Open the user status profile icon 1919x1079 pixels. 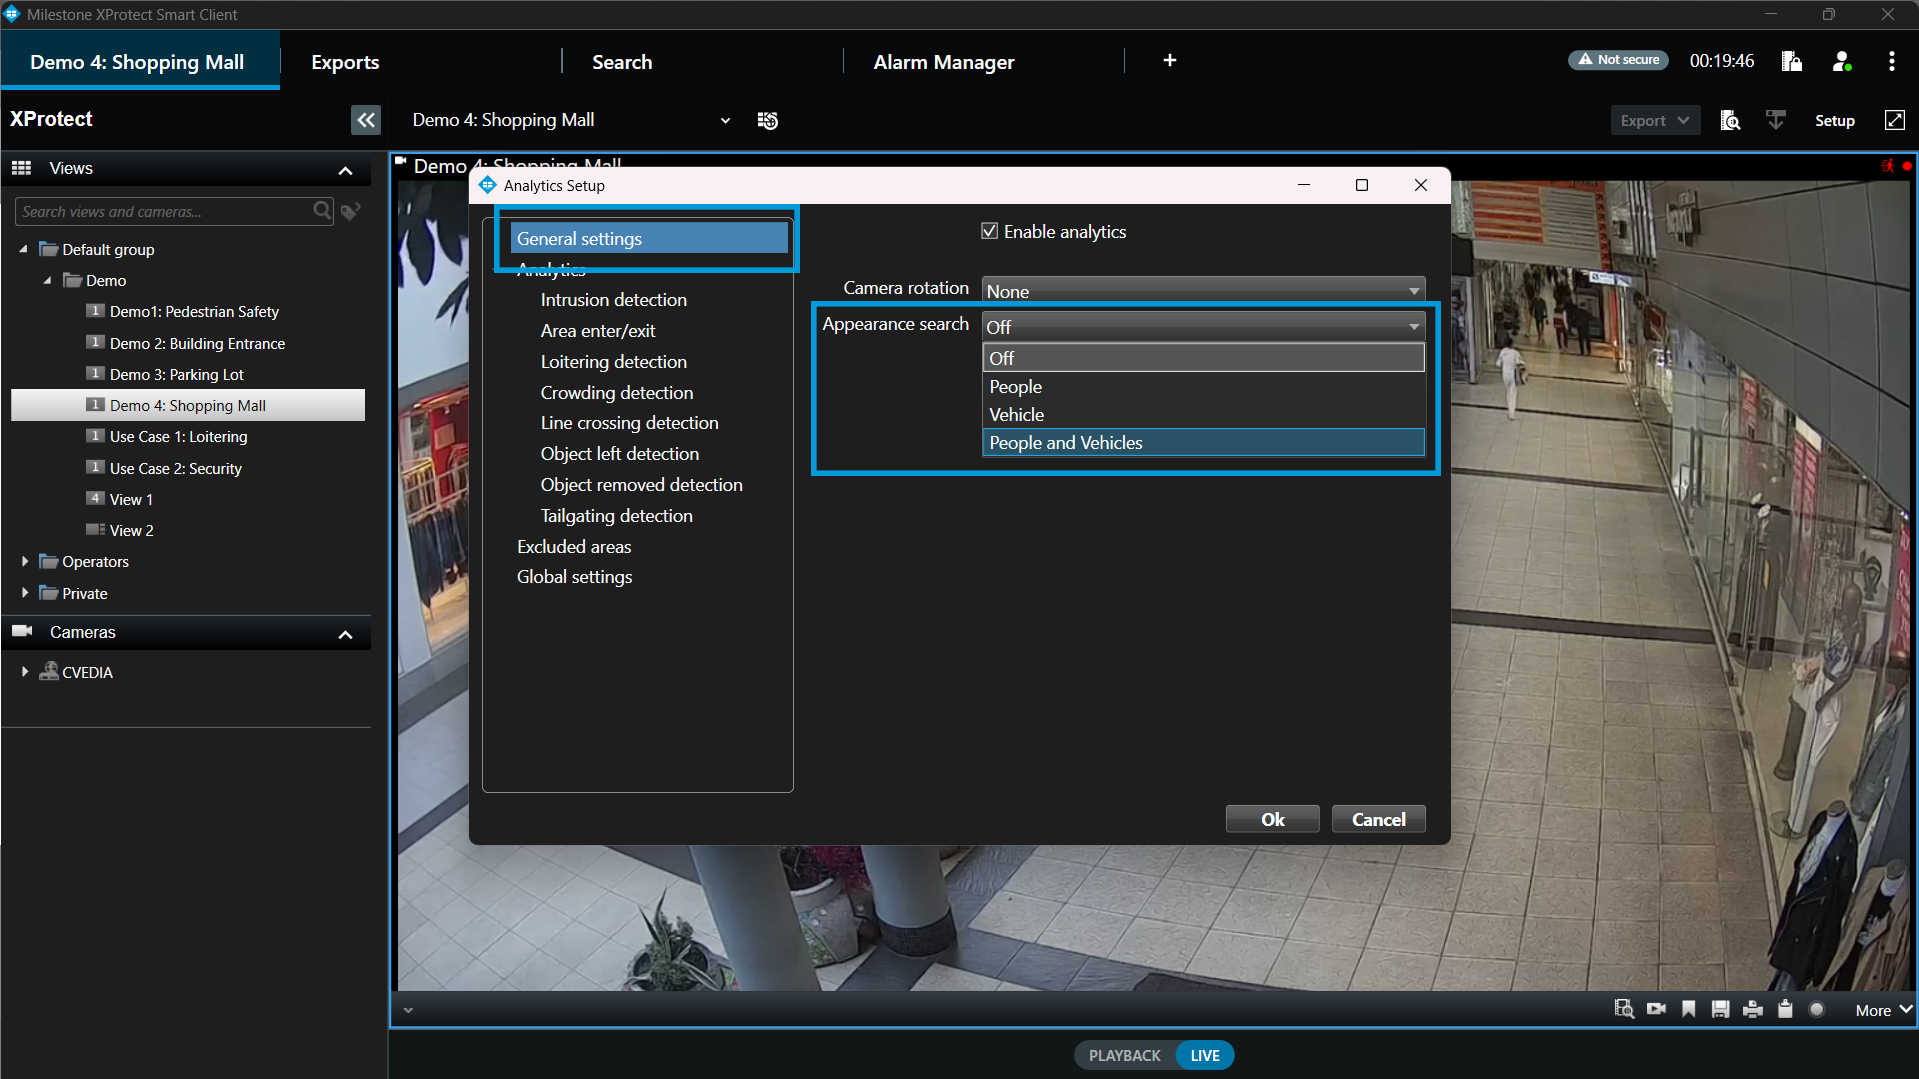[1842, 61]
